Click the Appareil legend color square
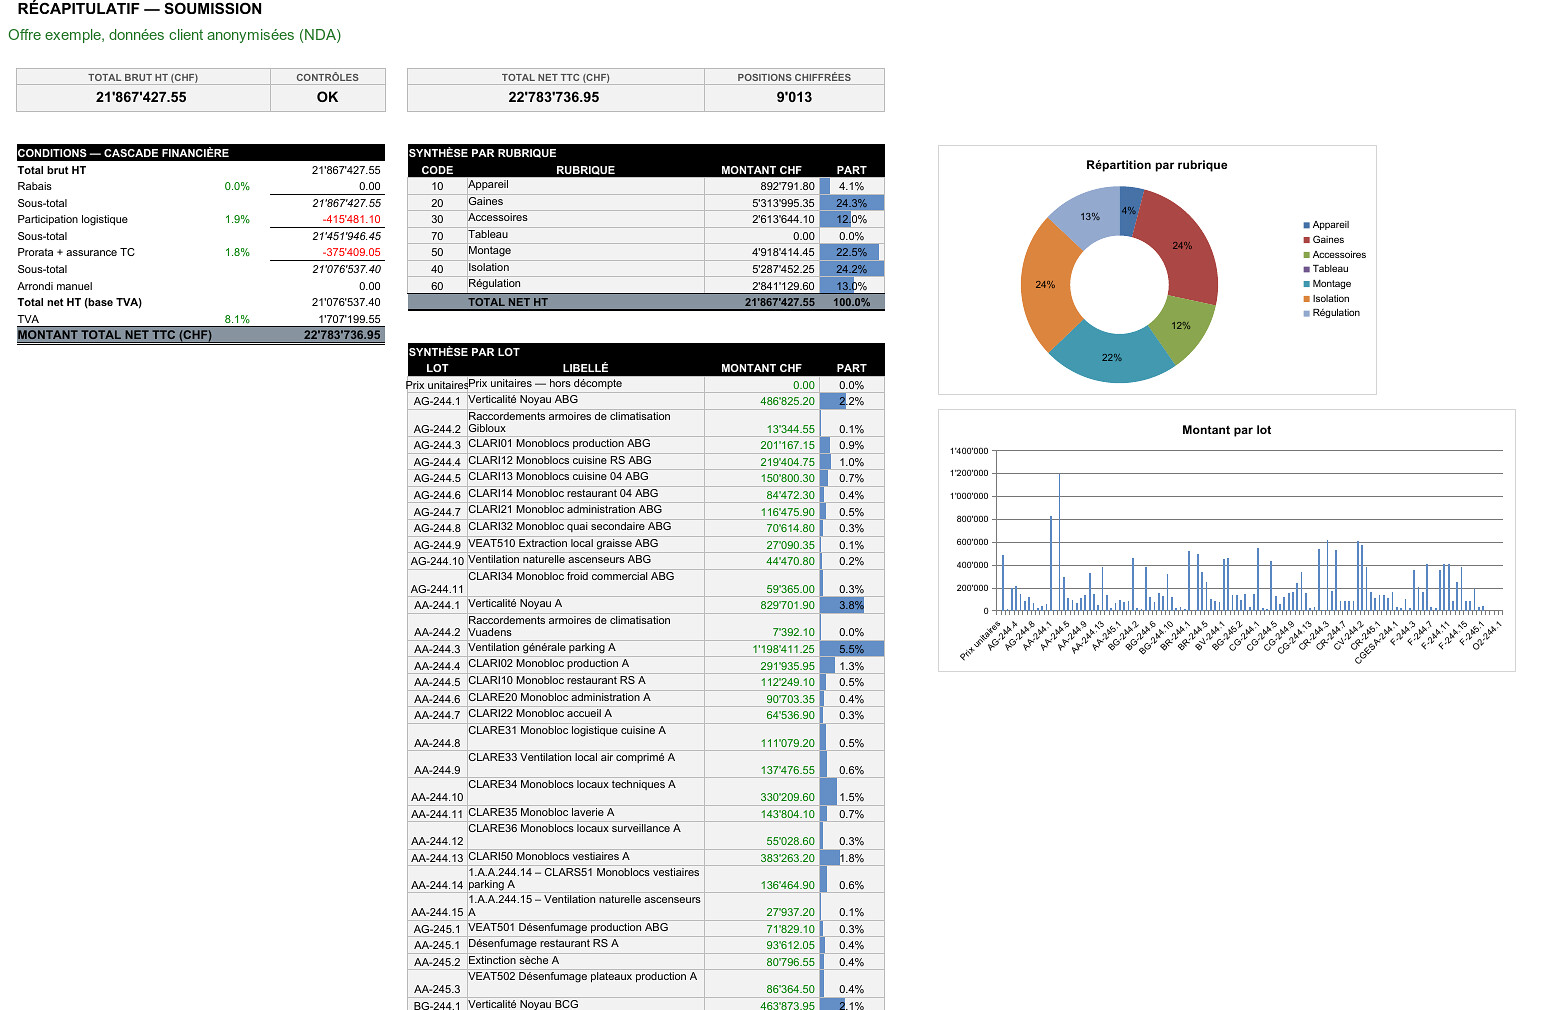 click(x=1306, y=225)
